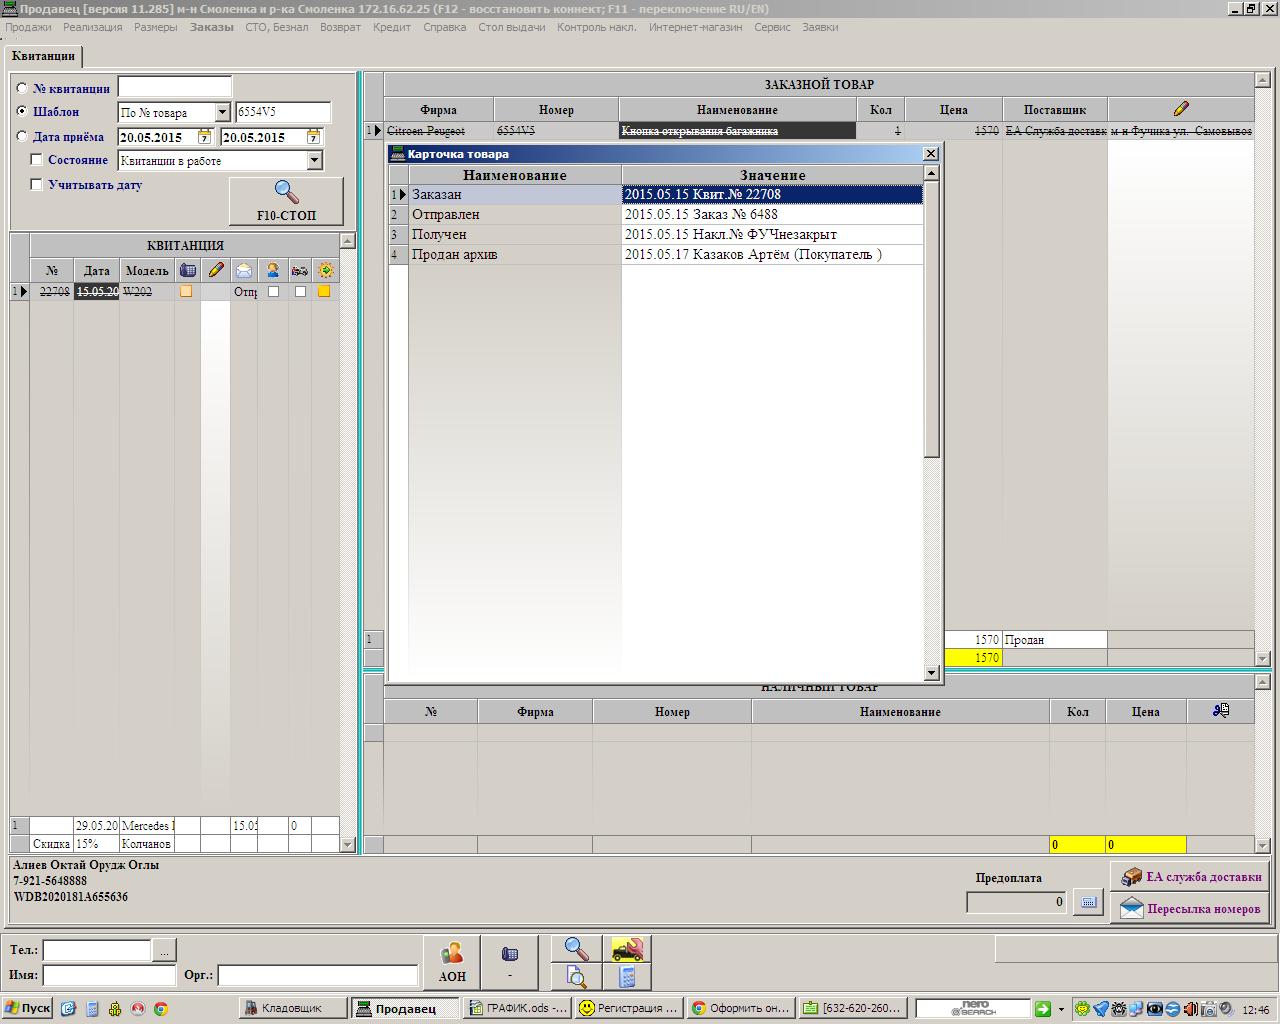1280x1024 pixels.
Task: Close the Карточка товара dialog
Action: coord(930,153)
